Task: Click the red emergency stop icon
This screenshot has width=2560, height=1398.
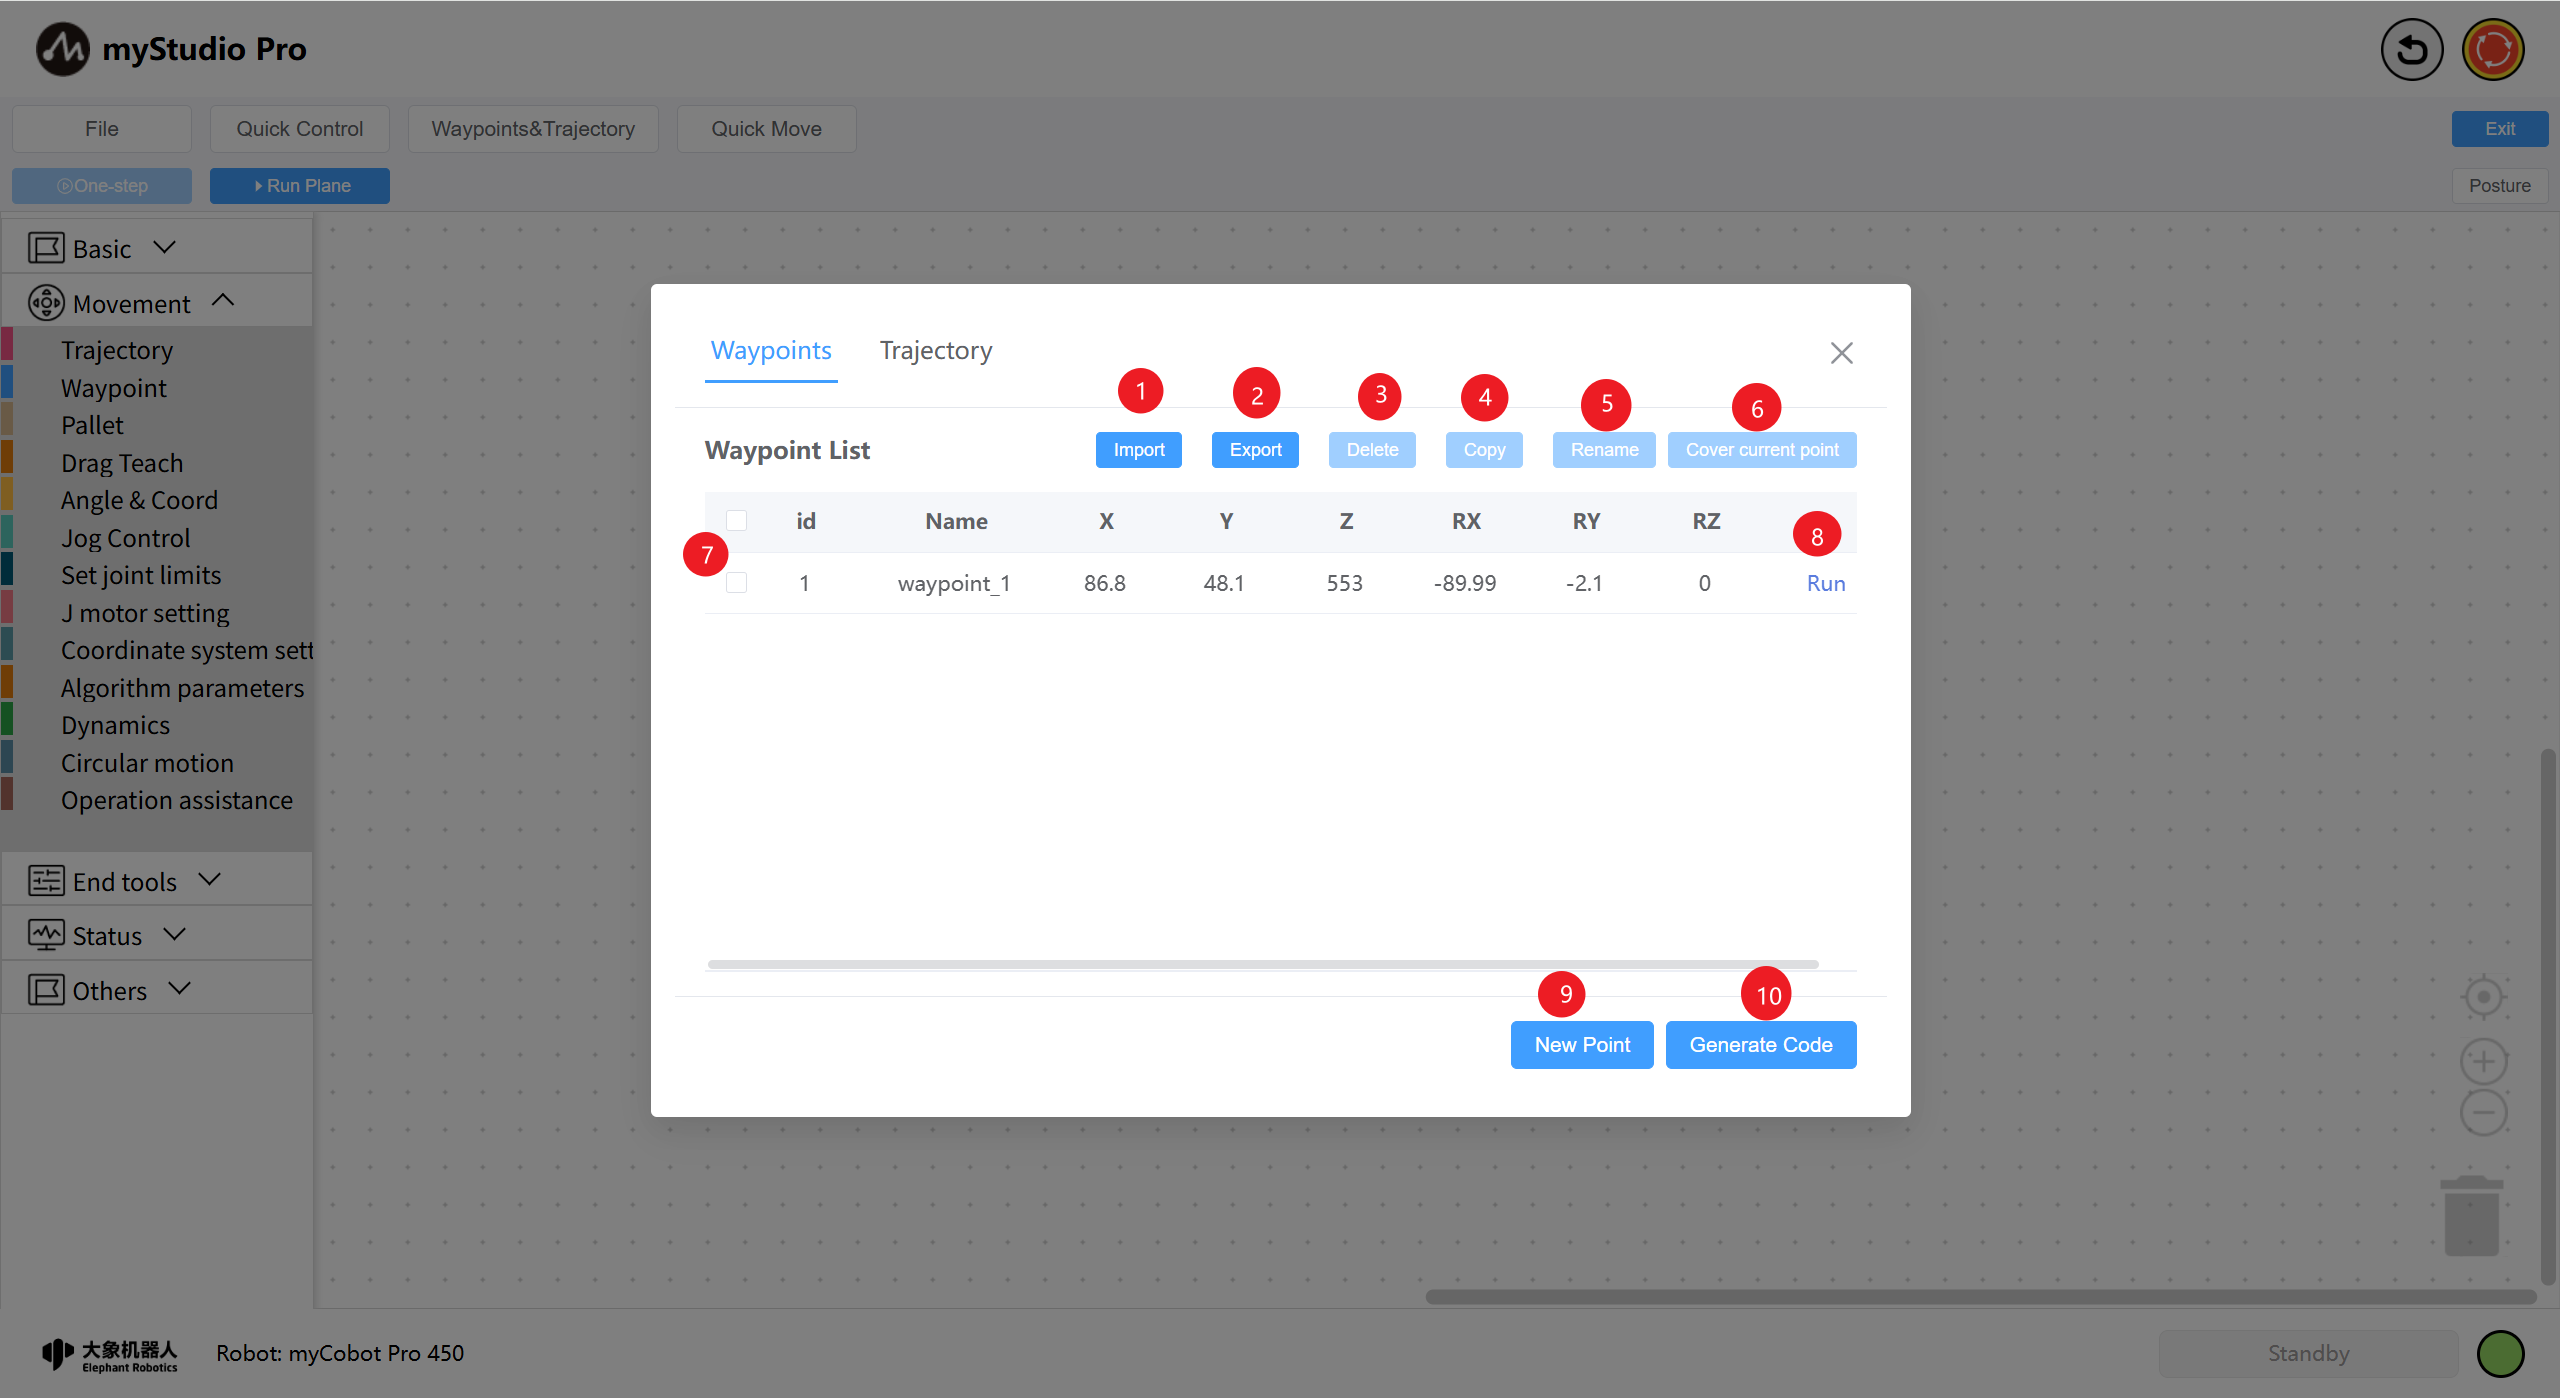Action: coord(2493,49)
